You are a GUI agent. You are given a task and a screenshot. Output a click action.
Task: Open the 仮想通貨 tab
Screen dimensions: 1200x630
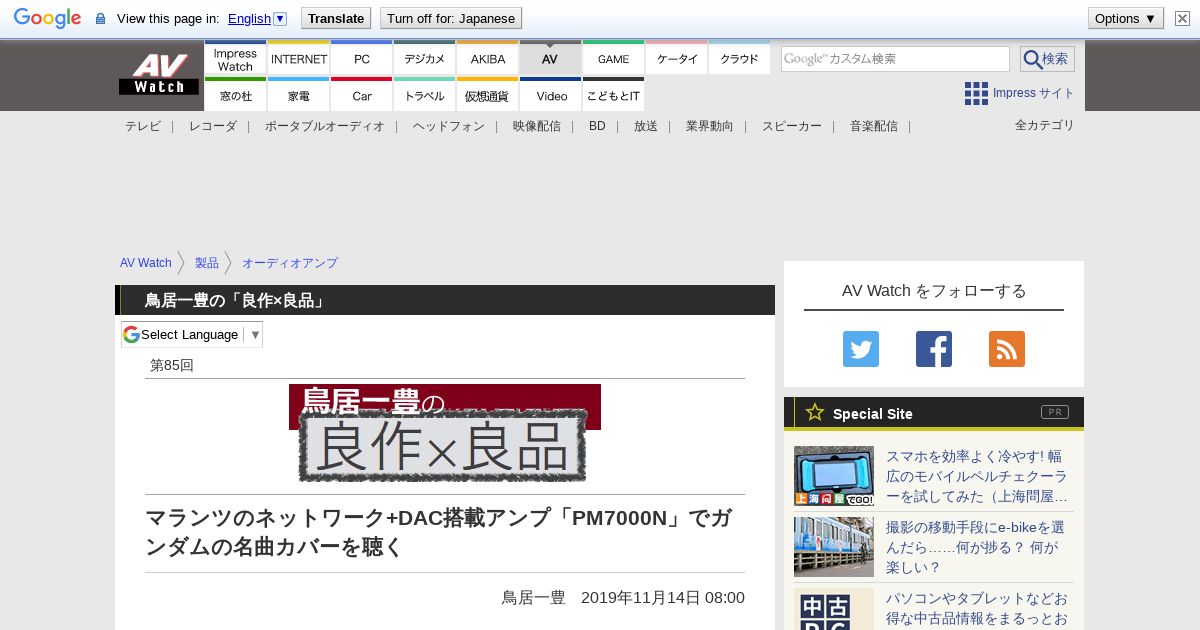coord(488,95)
